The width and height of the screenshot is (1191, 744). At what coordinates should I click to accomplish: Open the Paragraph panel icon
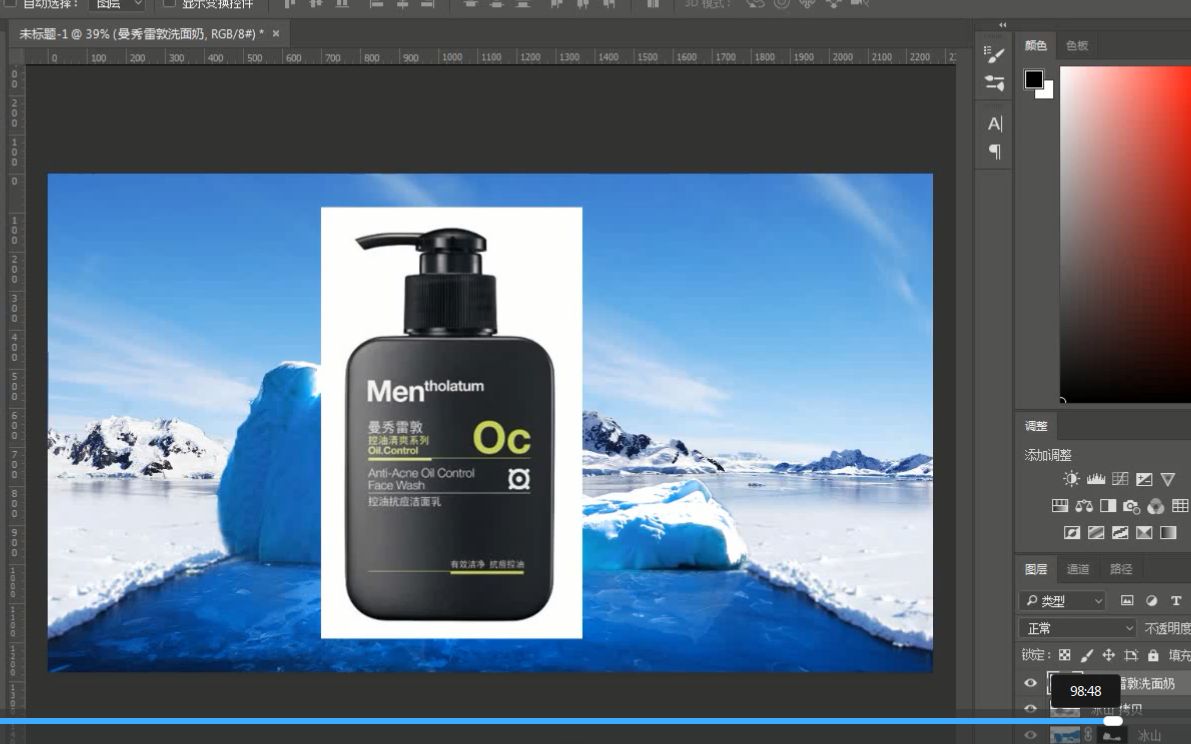pos(994,151)
